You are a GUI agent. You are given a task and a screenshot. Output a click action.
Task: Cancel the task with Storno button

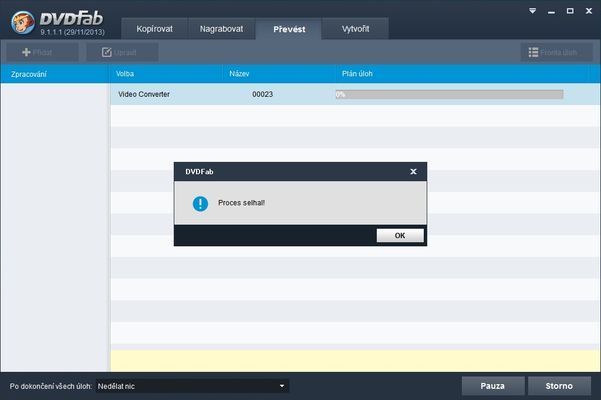click(559, 386)
